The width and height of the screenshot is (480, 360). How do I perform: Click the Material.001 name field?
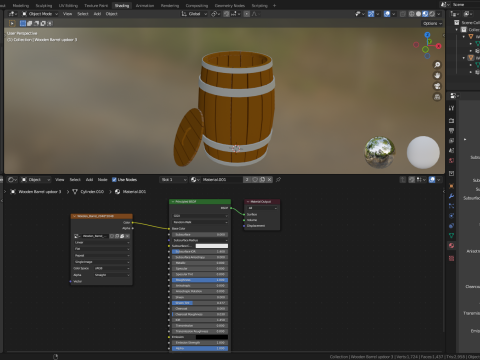click(x=221, y=180)
